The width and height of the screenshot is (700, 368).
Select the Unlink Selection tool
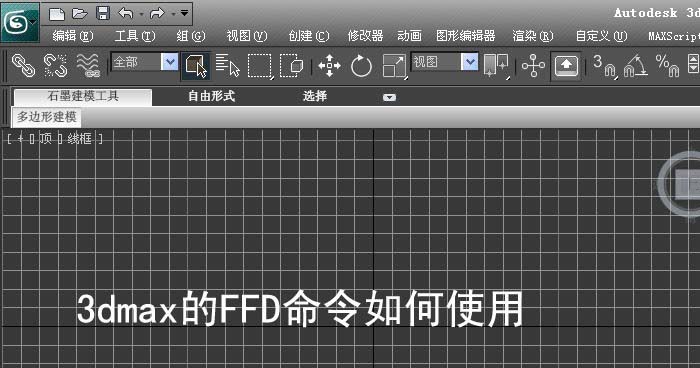pos(55,66)
